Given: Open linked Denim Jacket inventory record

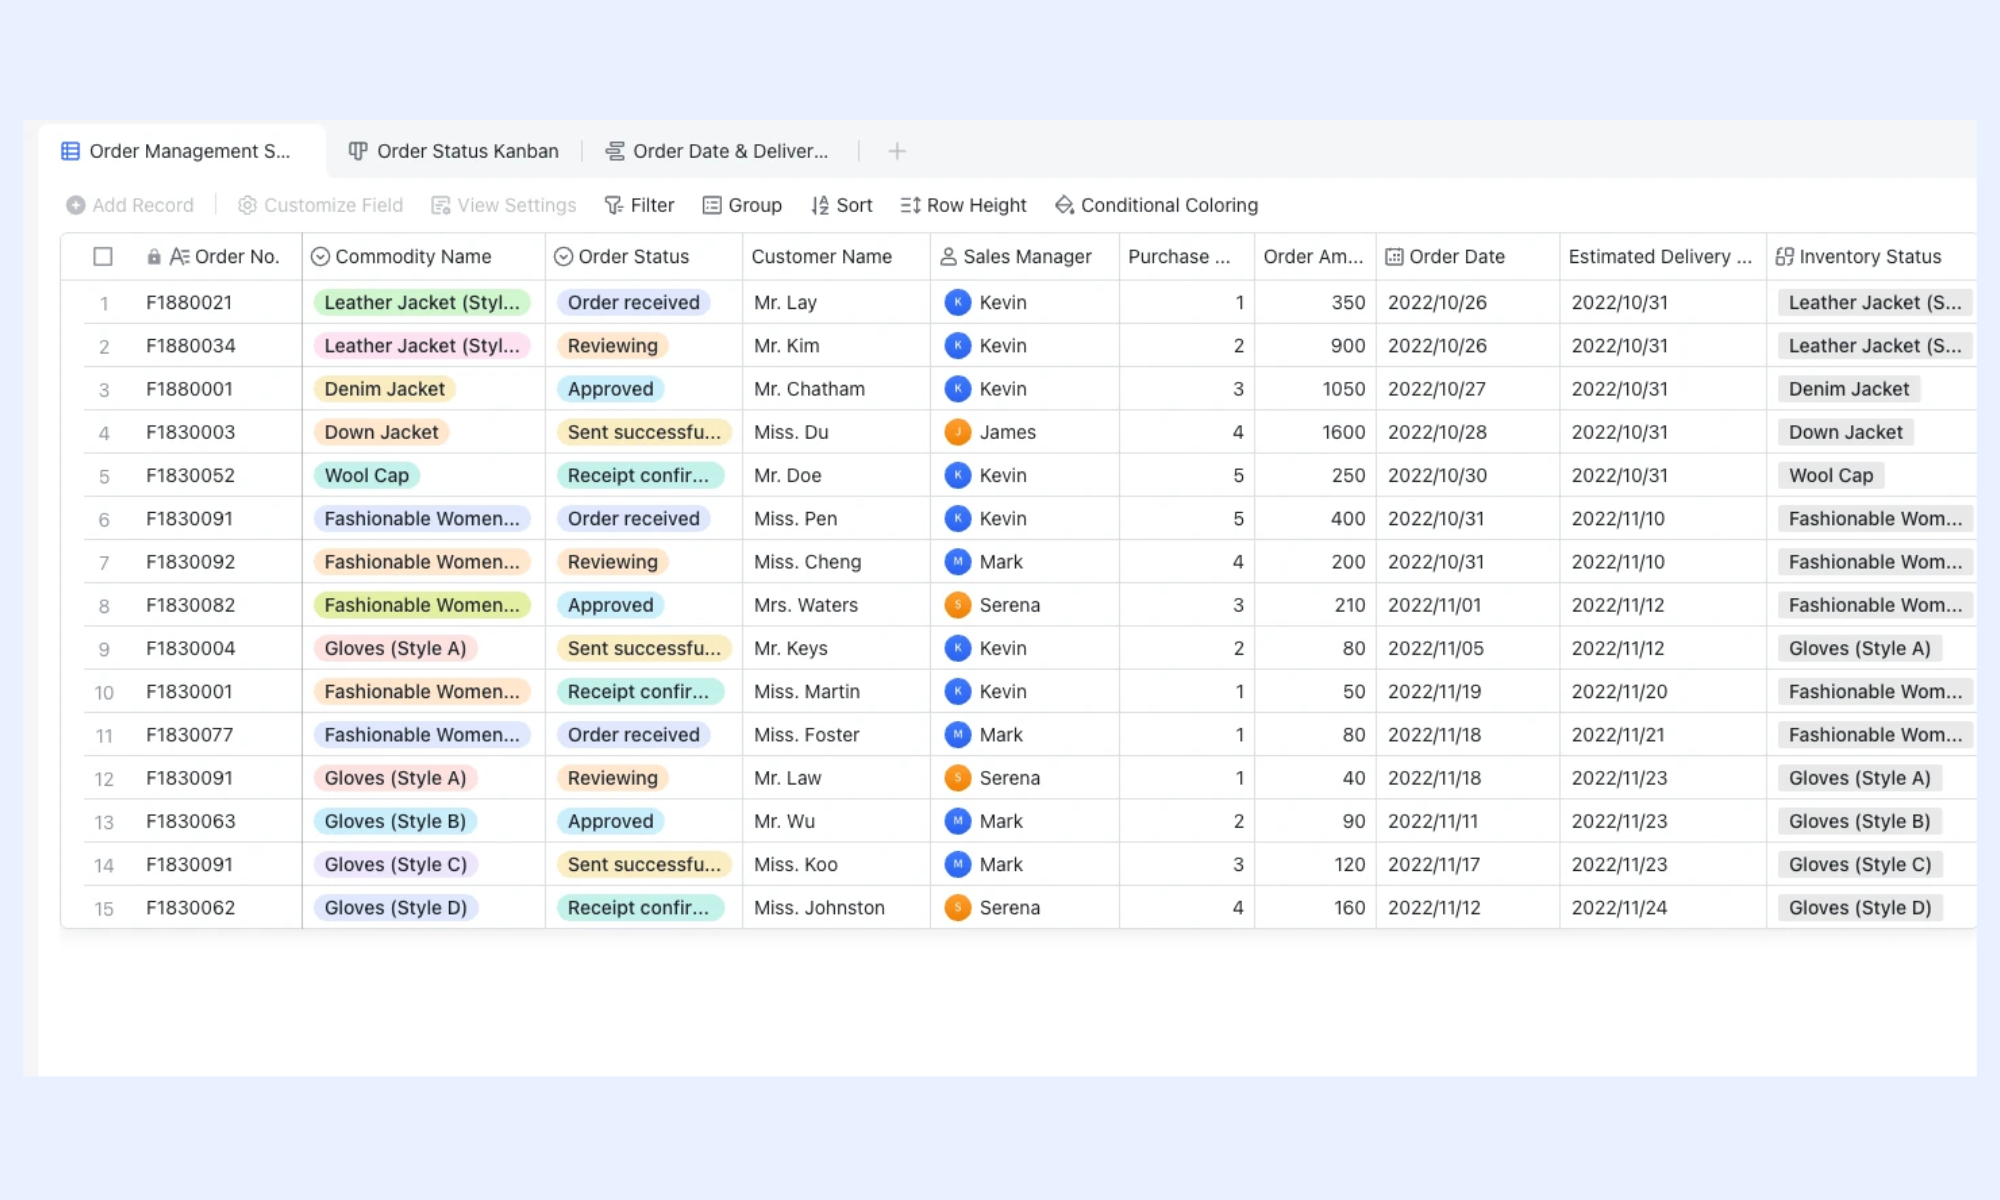Looking at the screenshot, I should point(1848,389).
